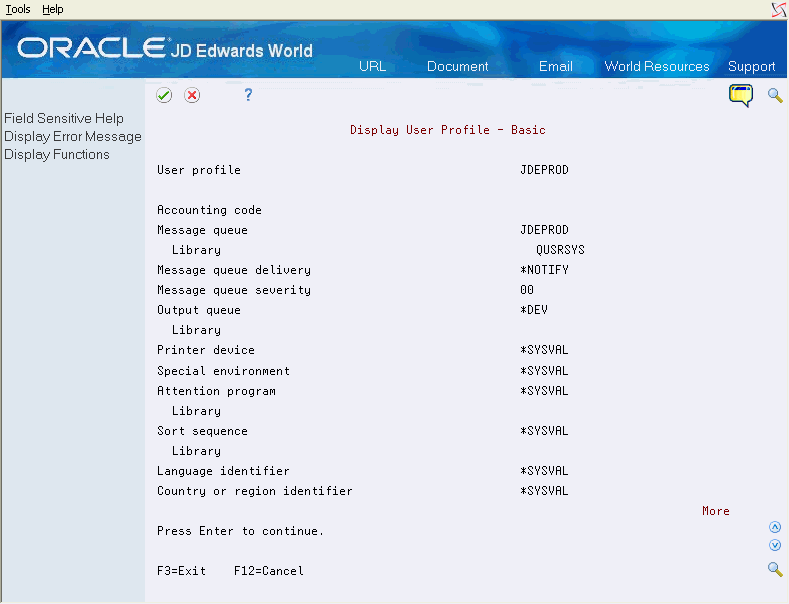Select Display Functions
The image size is (789, 604).
57,155
